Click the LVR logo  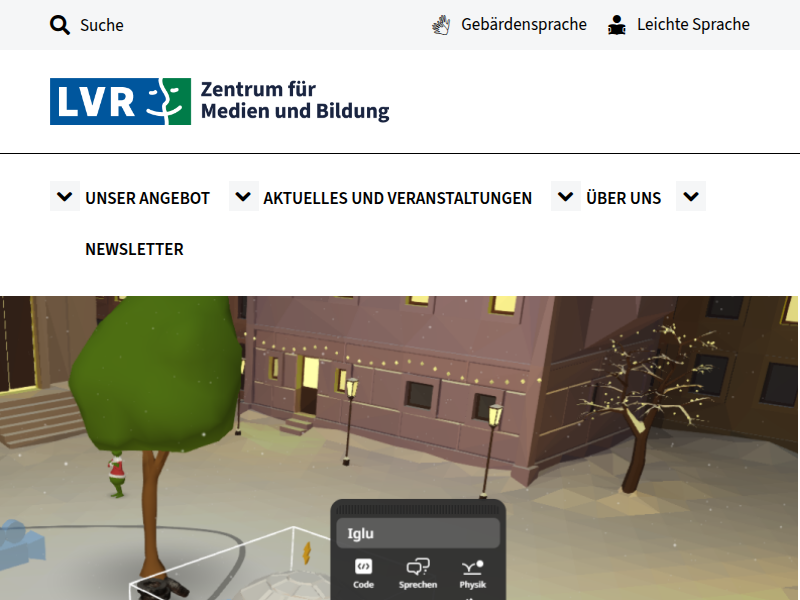tap(120, 101)
